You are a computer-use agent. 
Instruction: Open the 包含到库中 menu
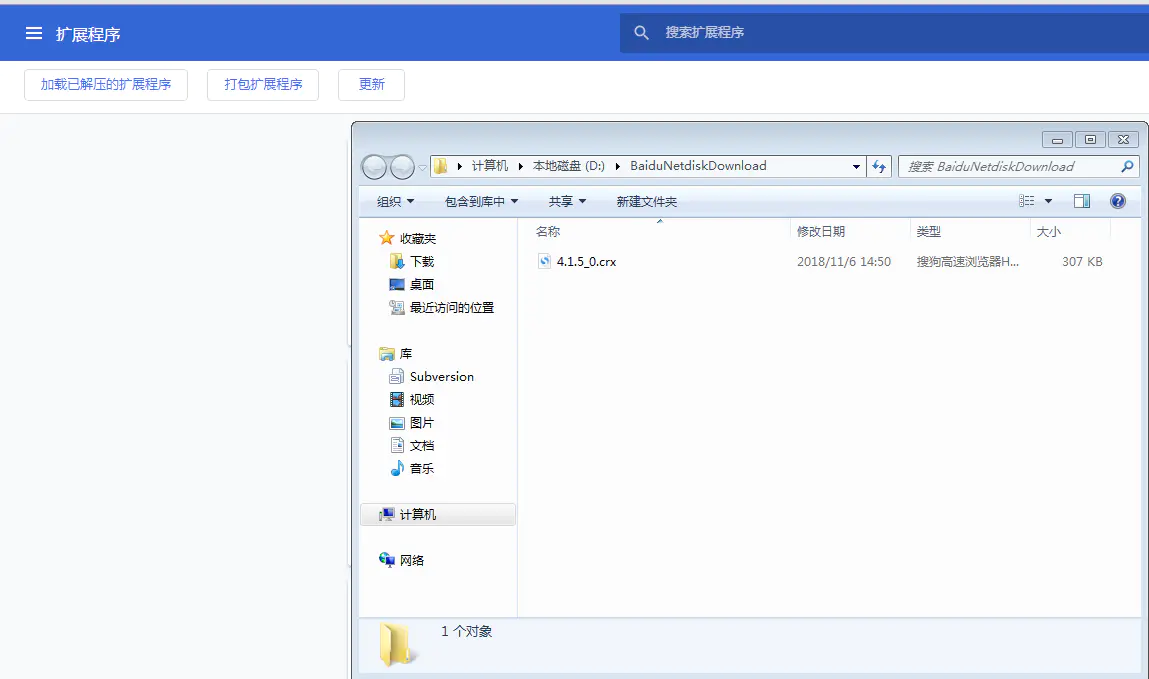481,201
